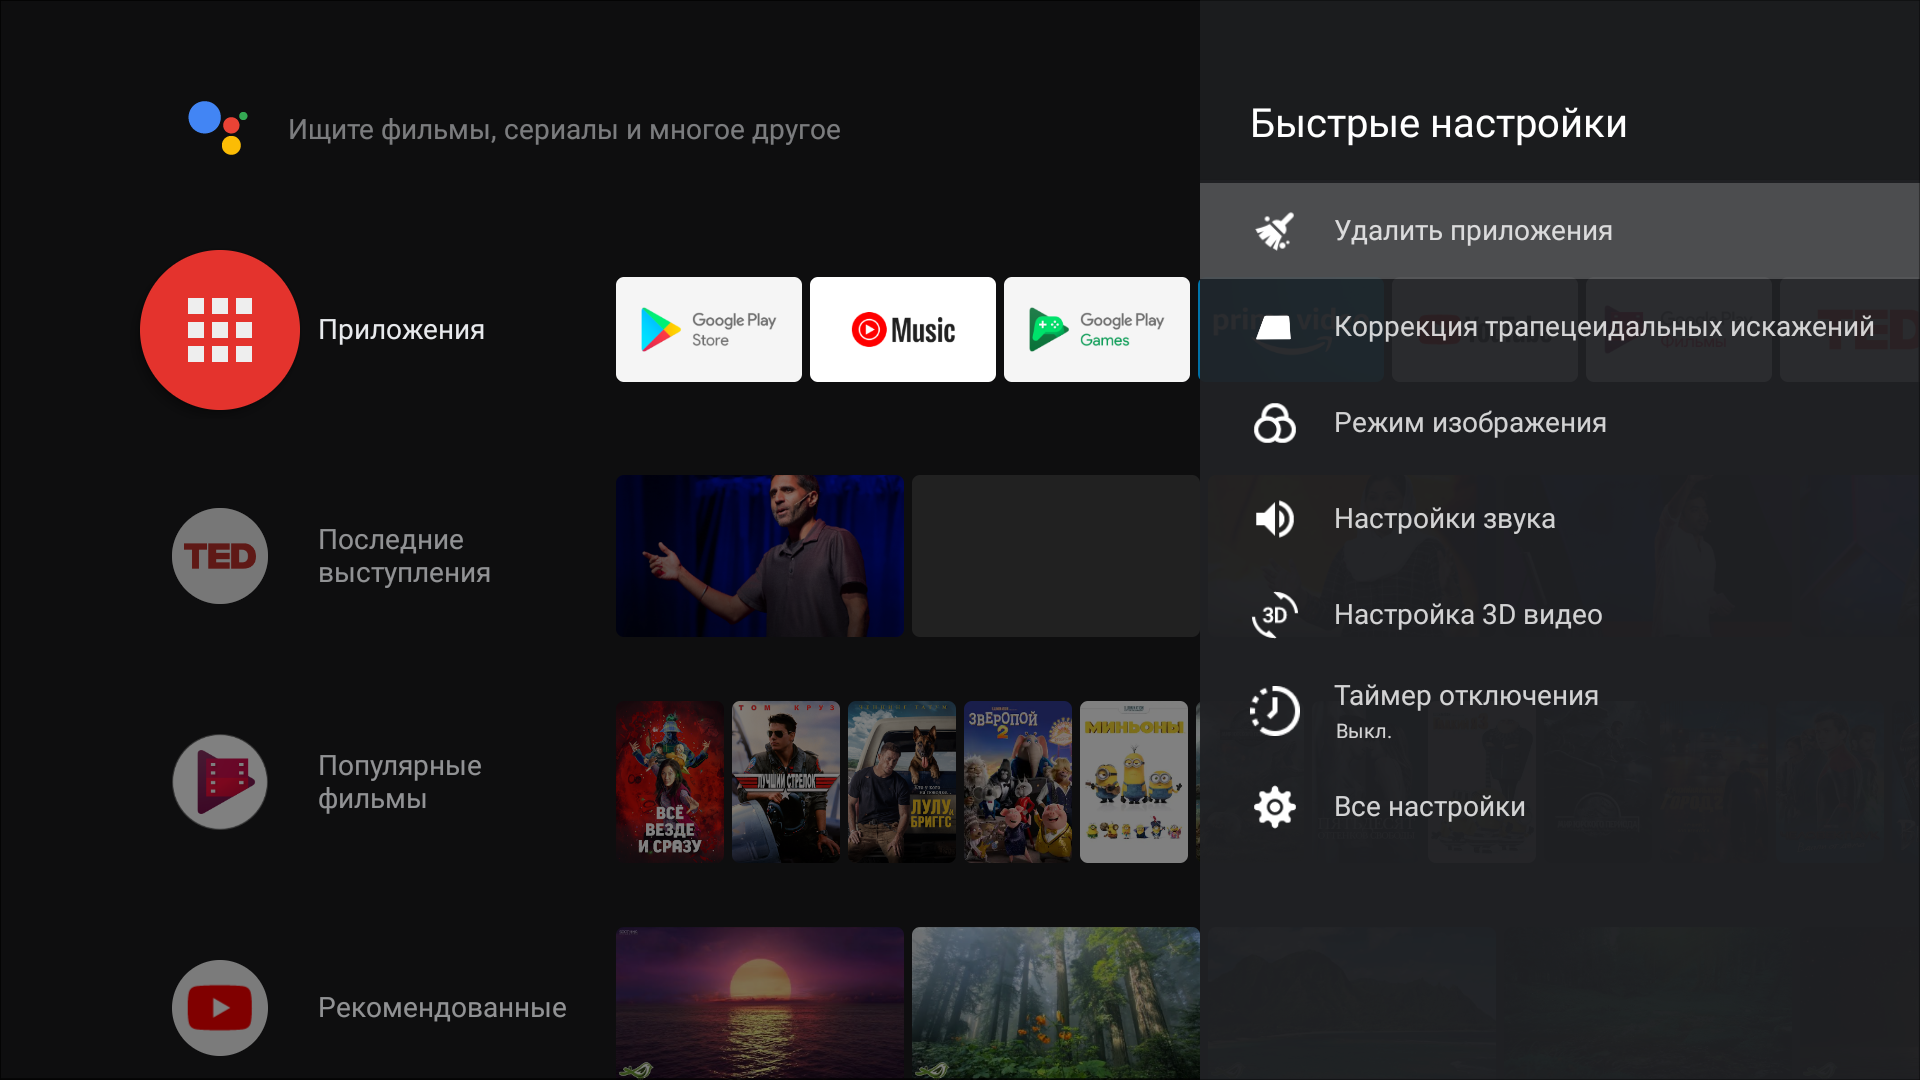Open the gear icon for all settings
The height and width of the screenshot is (1080, 1920).
point(1274,807)
